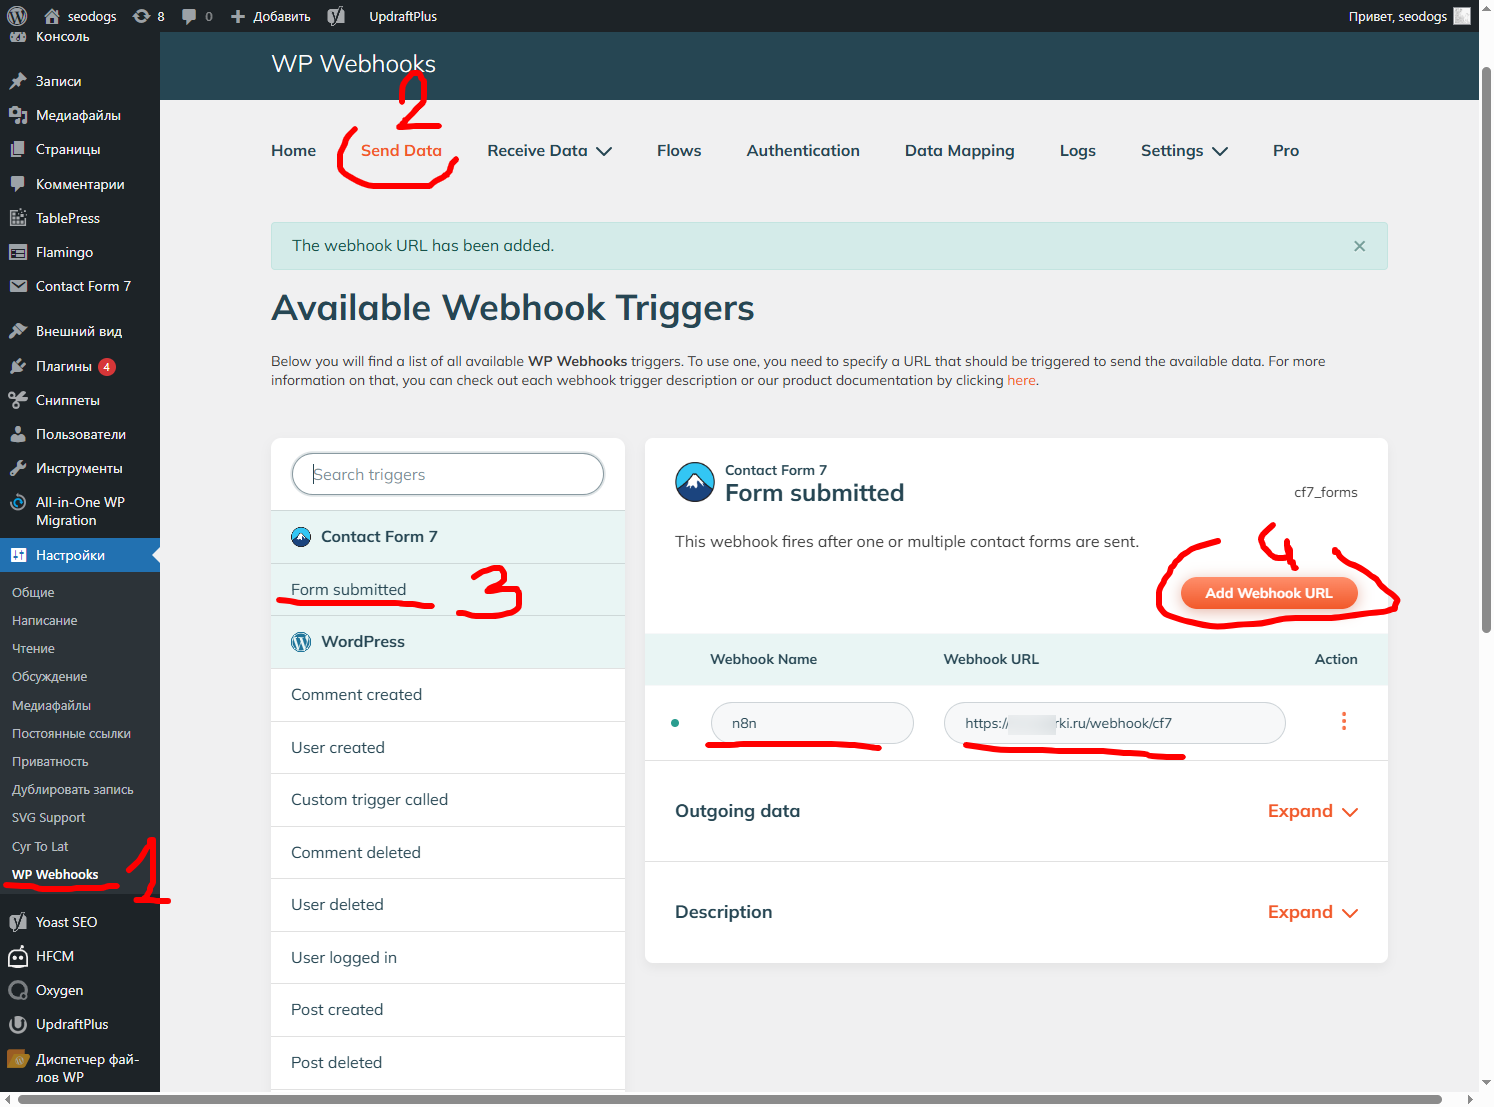Screen dimensions: 1494x1107
Task: Select the Contact Form 7 trigger group
Action: point(448,537)
